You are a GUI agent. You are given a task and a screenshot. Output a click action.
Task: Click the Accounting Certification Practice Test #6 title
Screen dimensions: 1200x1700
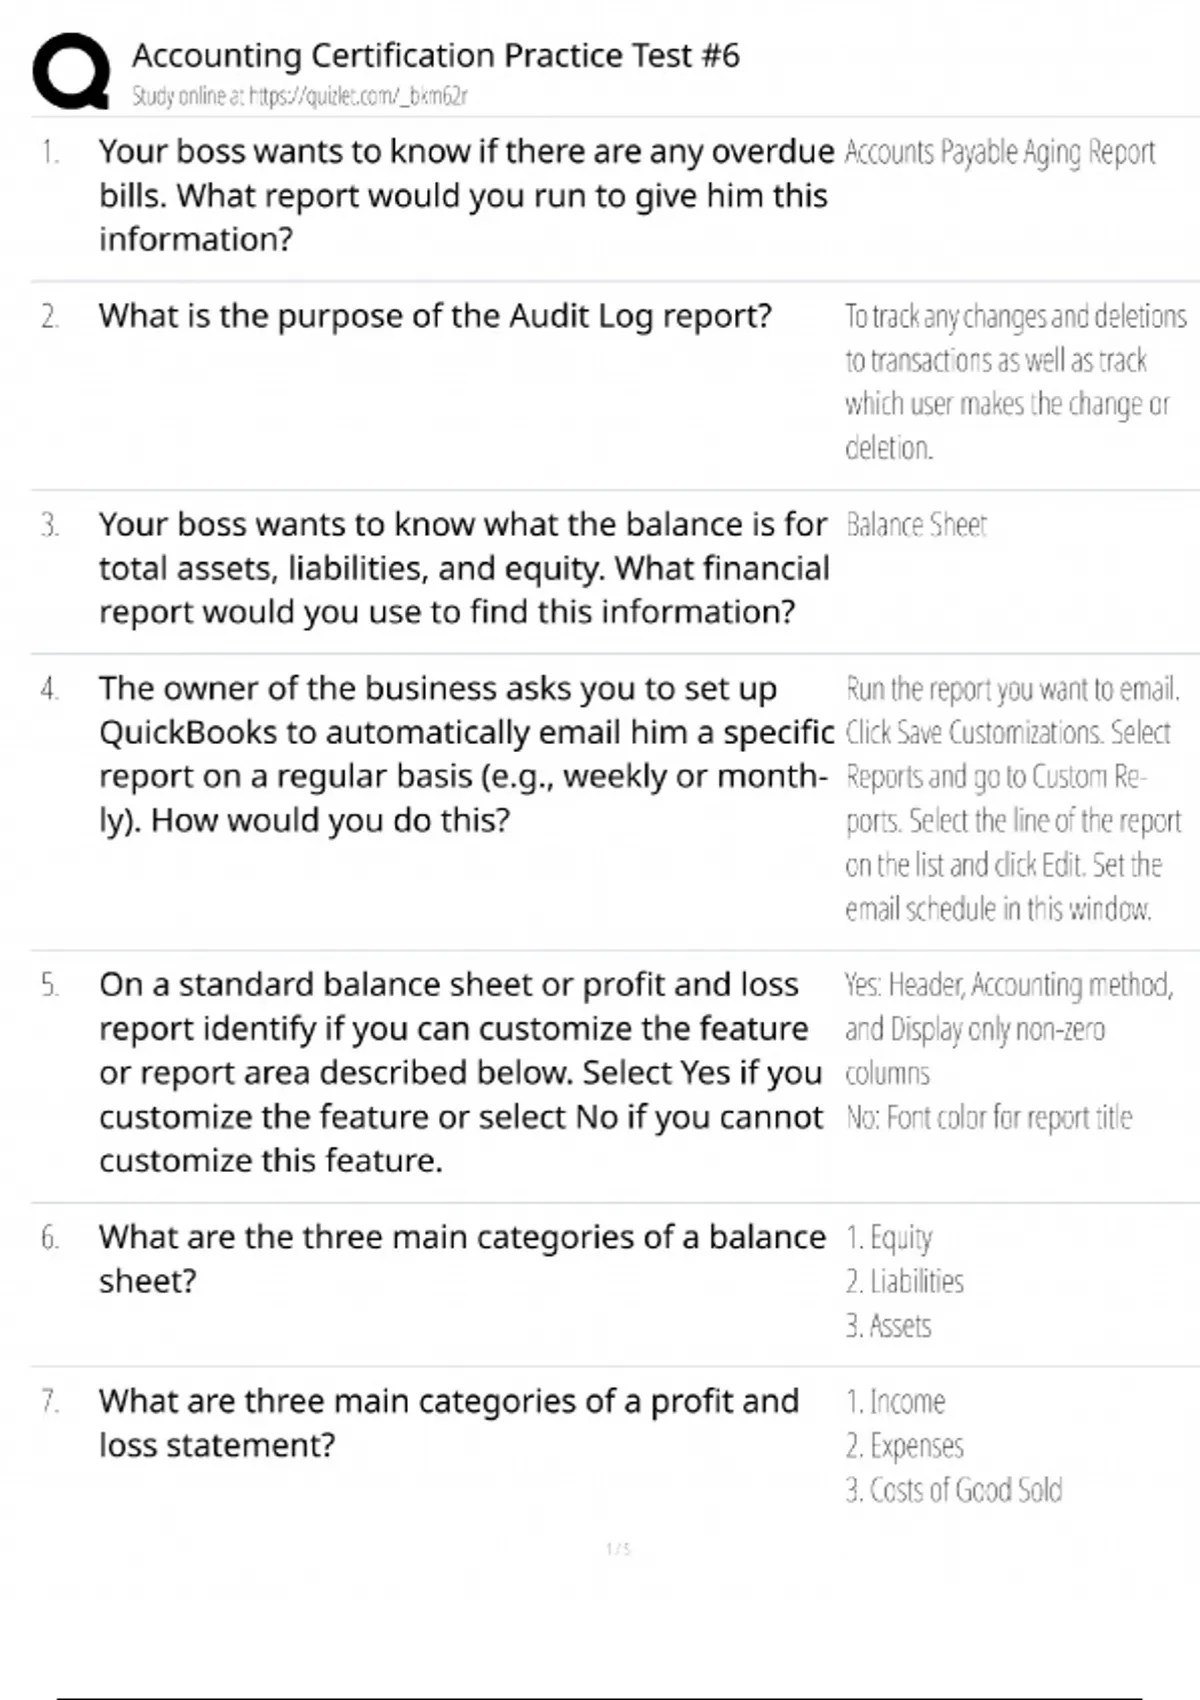pyautogui.click(x=436, y=55)
